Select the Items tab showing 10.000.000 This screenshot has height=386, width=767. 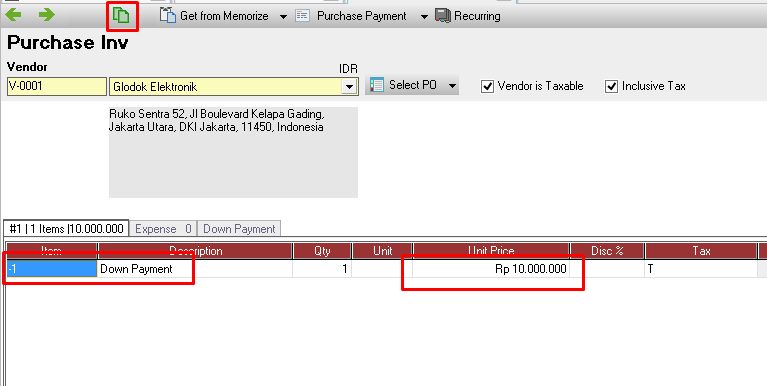click(x=67, y=229)
